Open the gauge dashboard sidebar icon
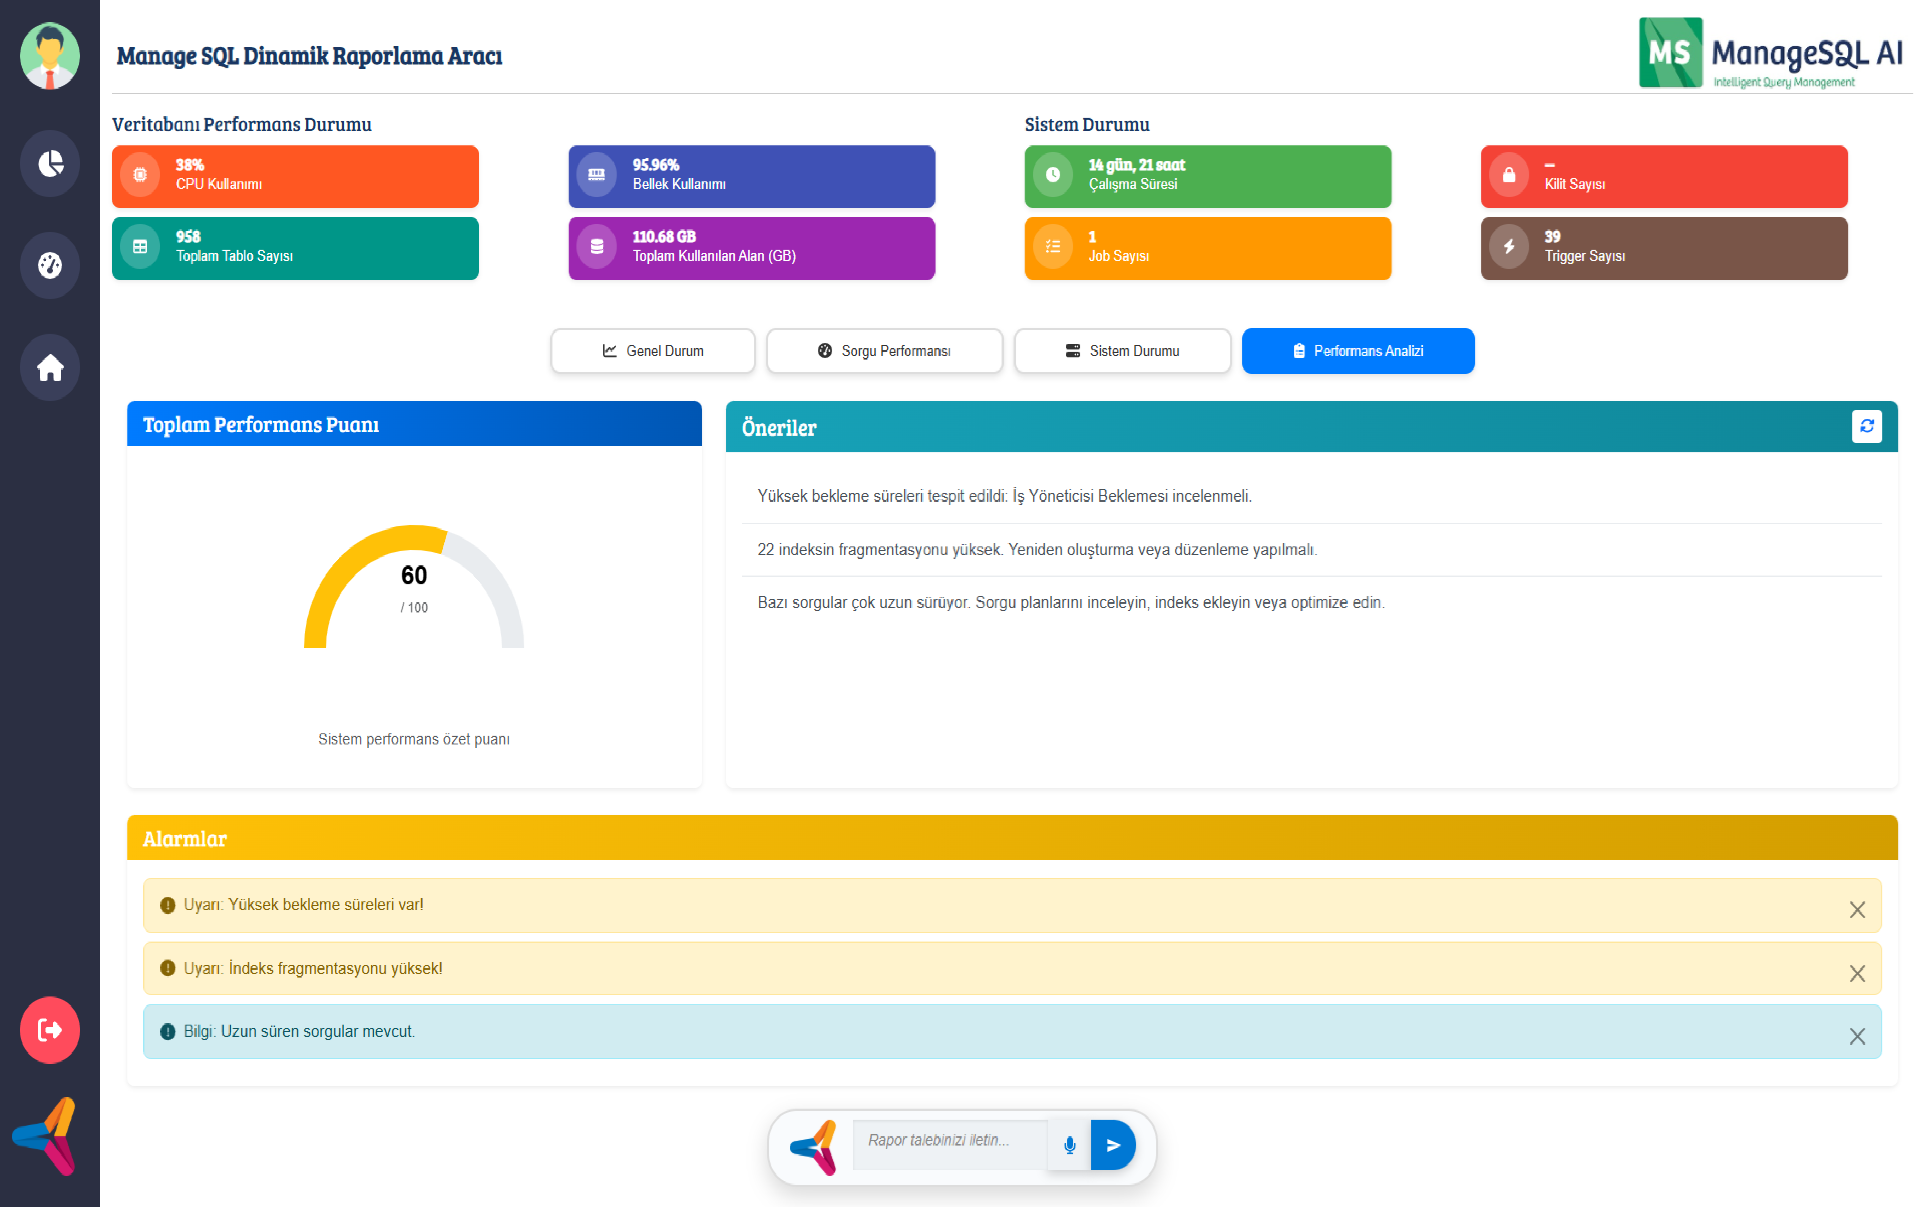Viewport: 1919px width, 1207px height. point(49,265)
